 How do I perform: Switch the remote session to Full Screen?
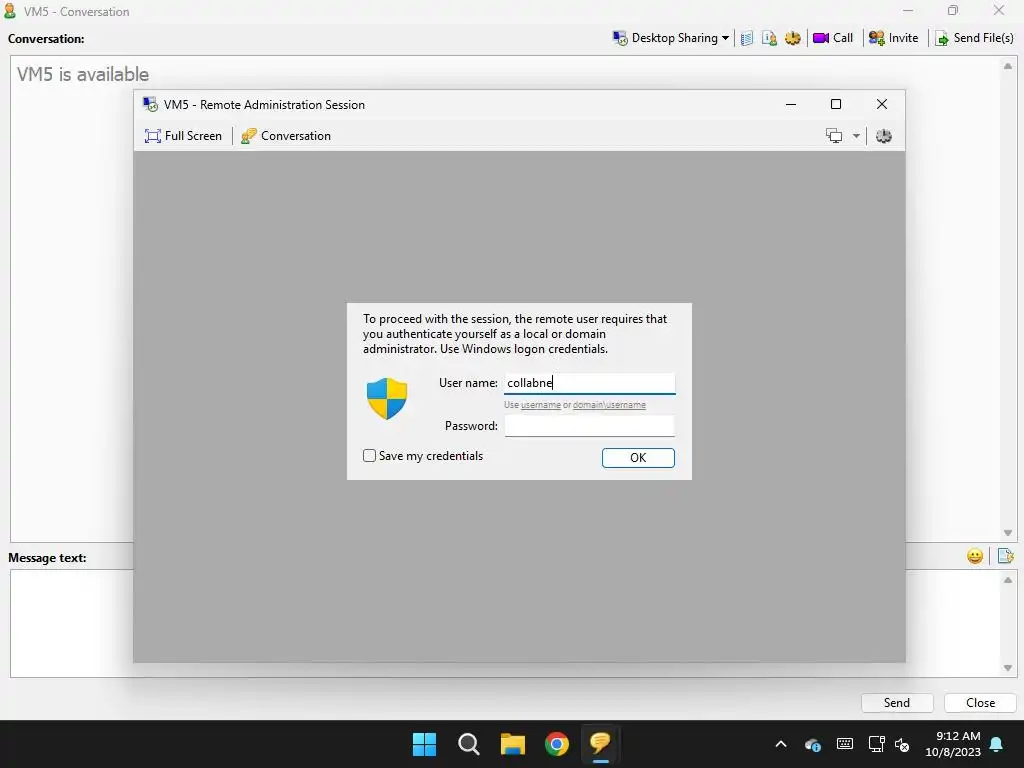(184, 136)
